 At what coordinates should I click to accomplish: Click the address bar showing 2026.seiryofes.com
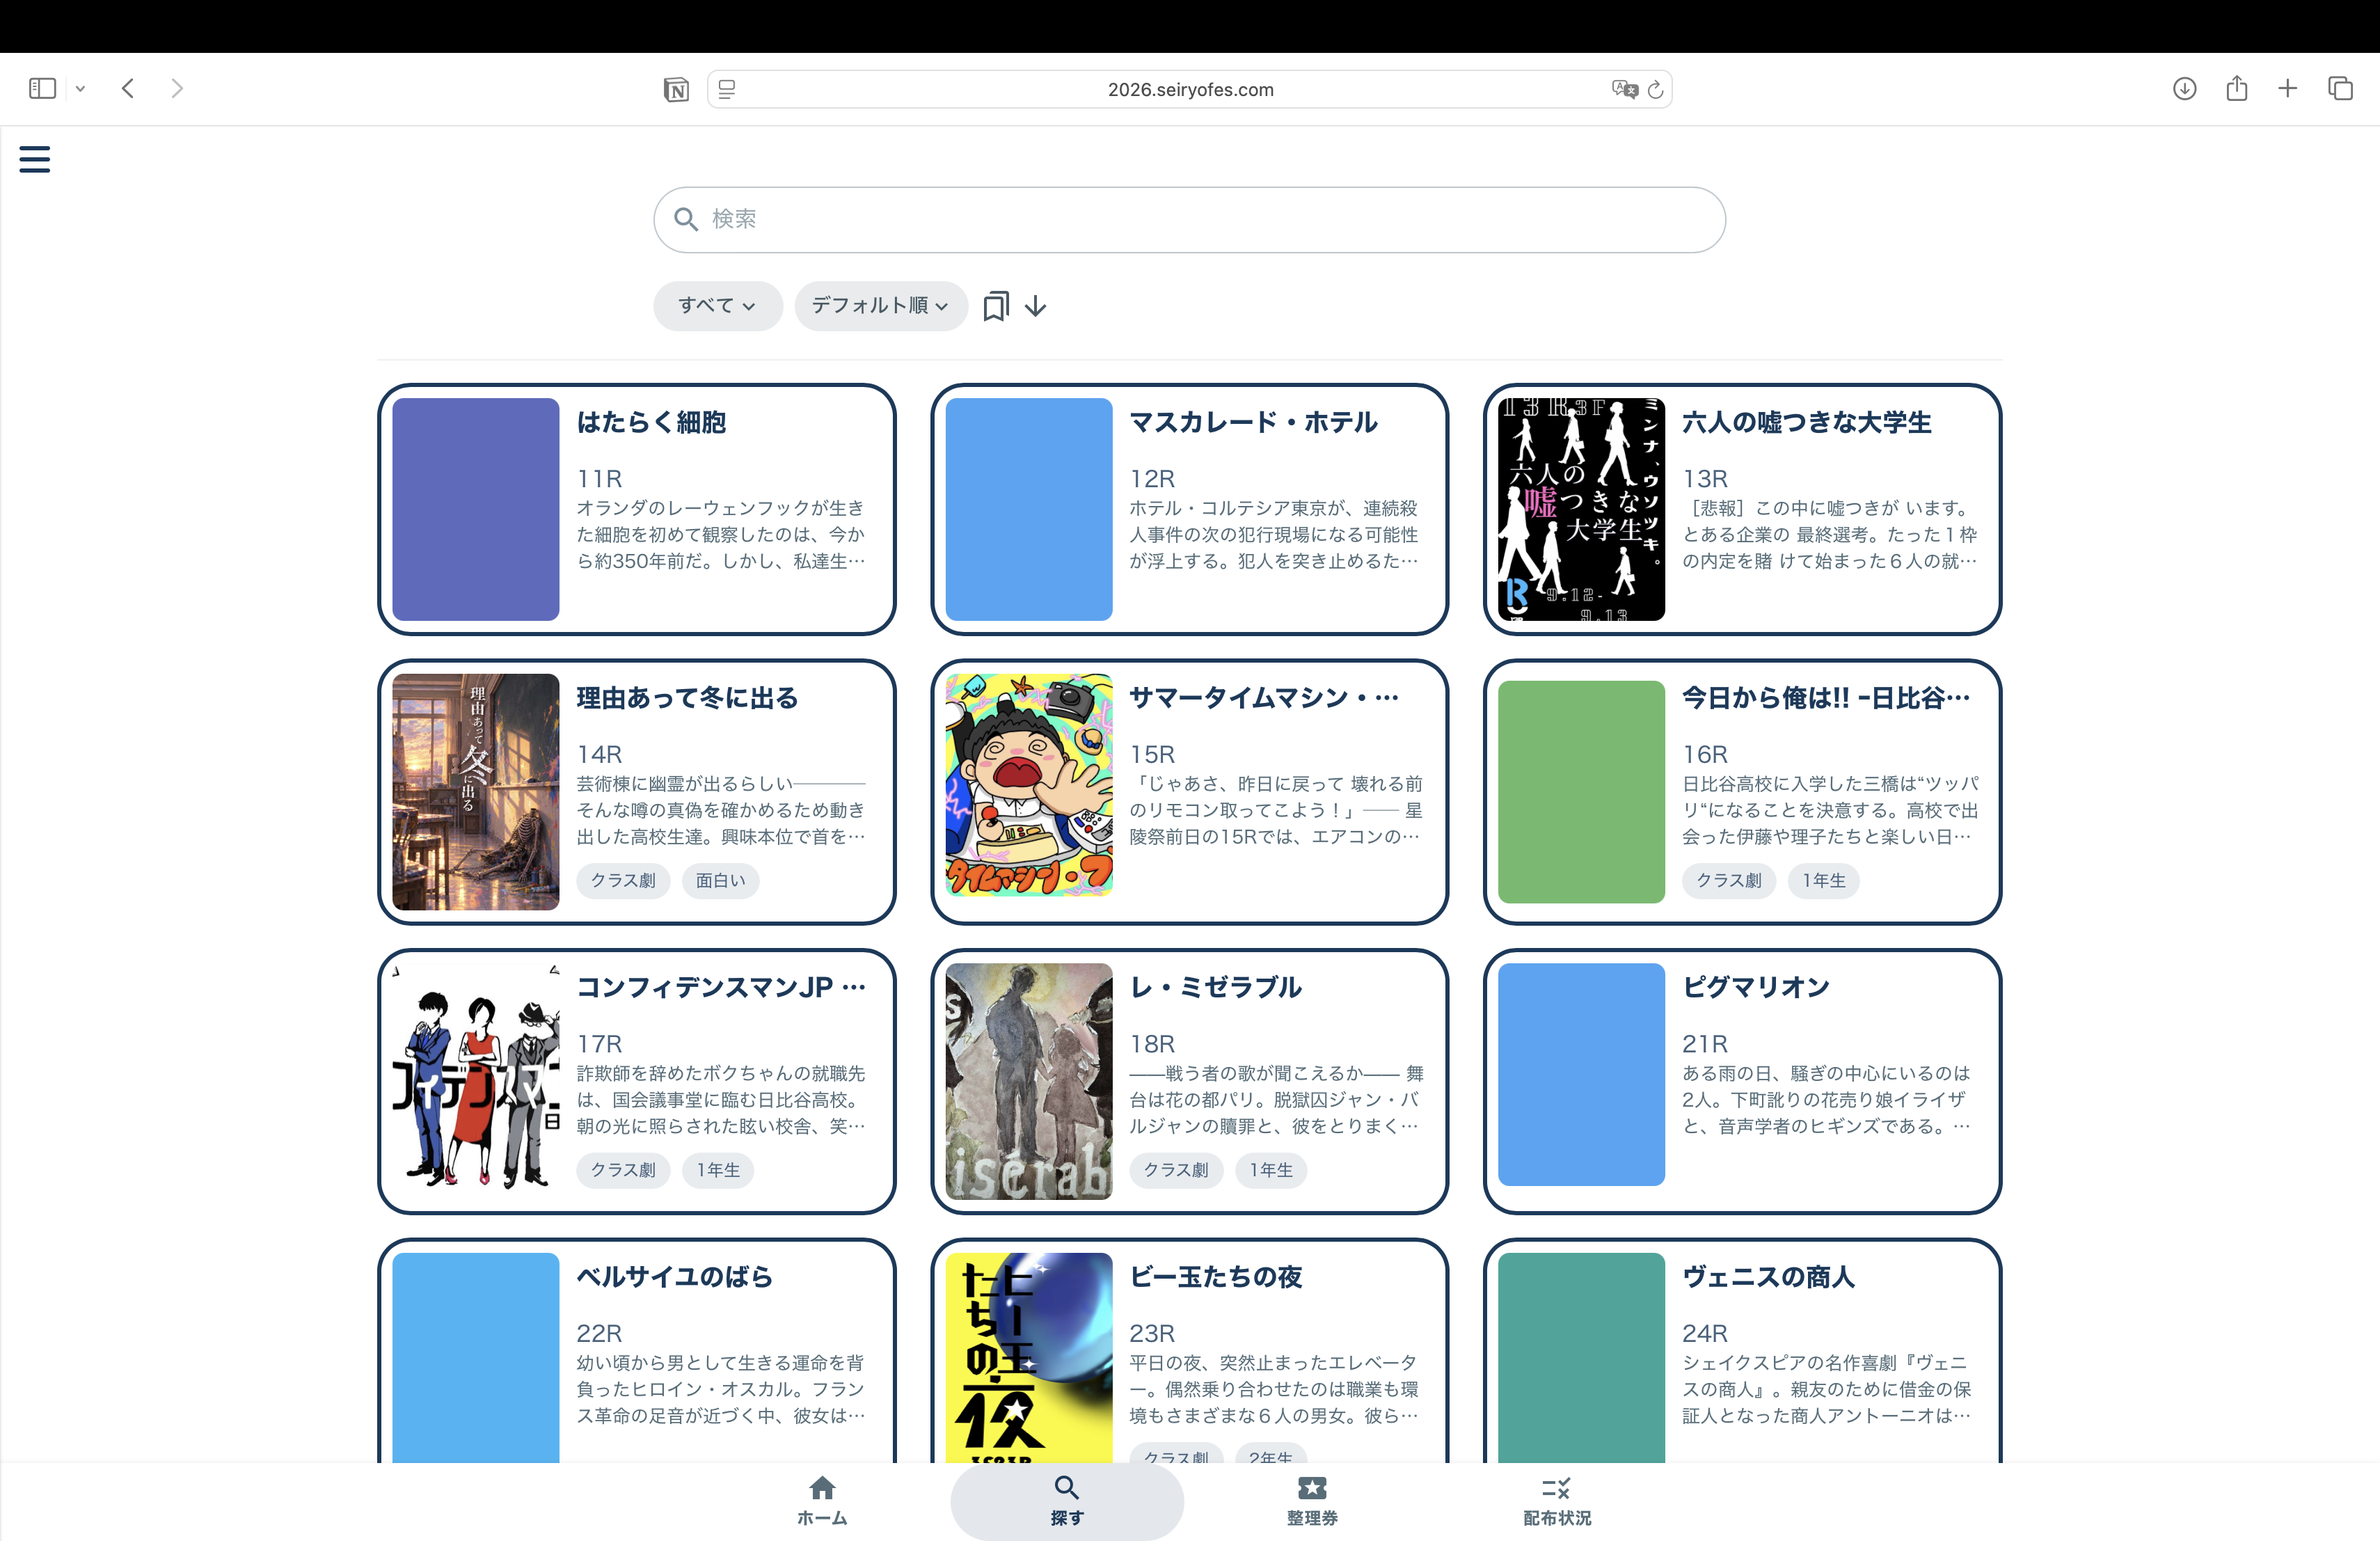1190,90
